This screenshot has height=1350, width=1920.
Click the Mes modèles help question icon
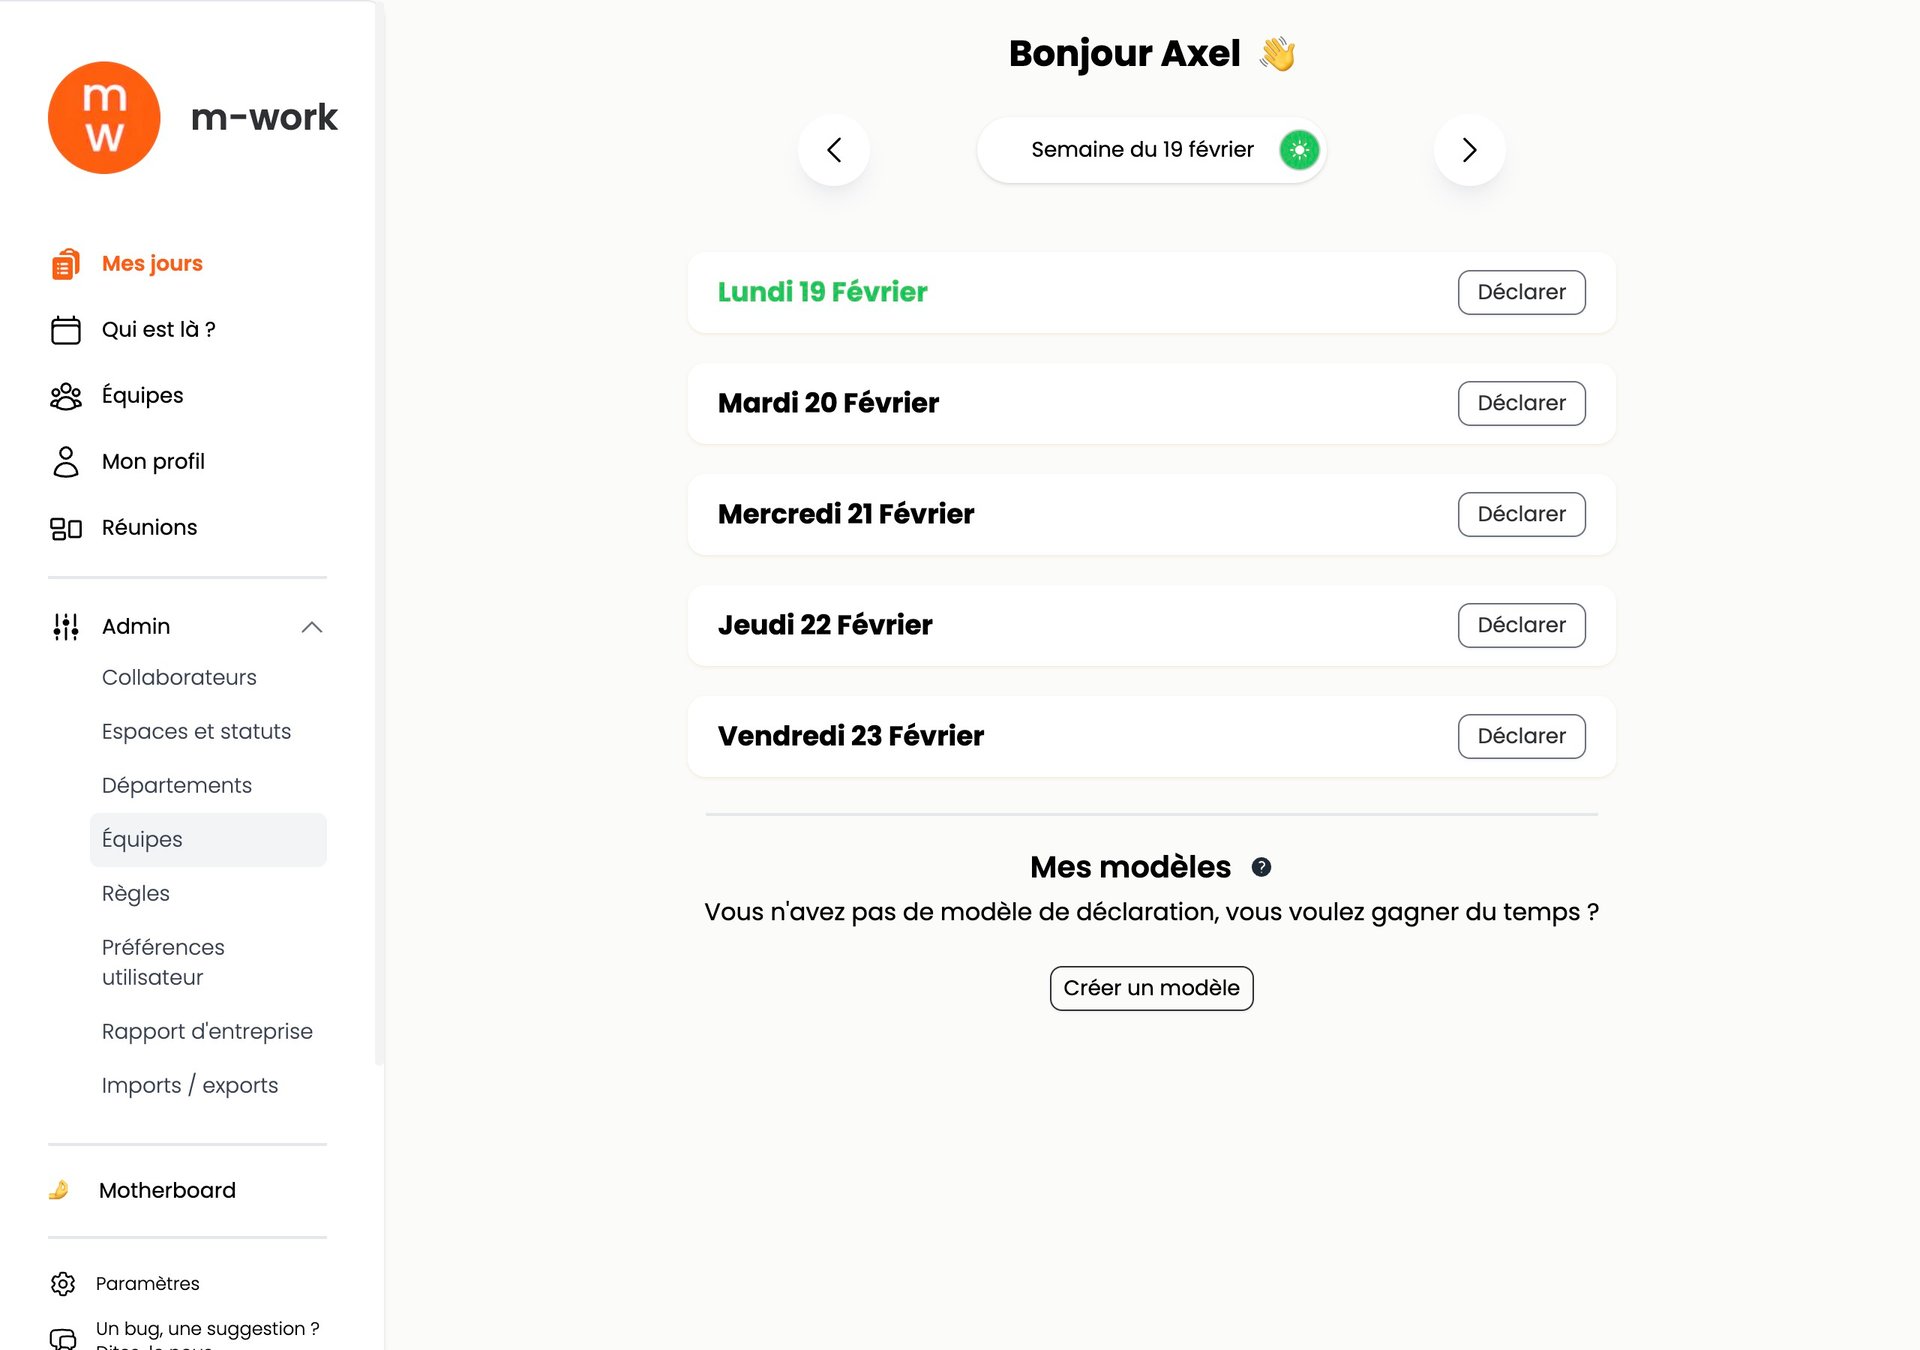click(x=1261, y=867)
